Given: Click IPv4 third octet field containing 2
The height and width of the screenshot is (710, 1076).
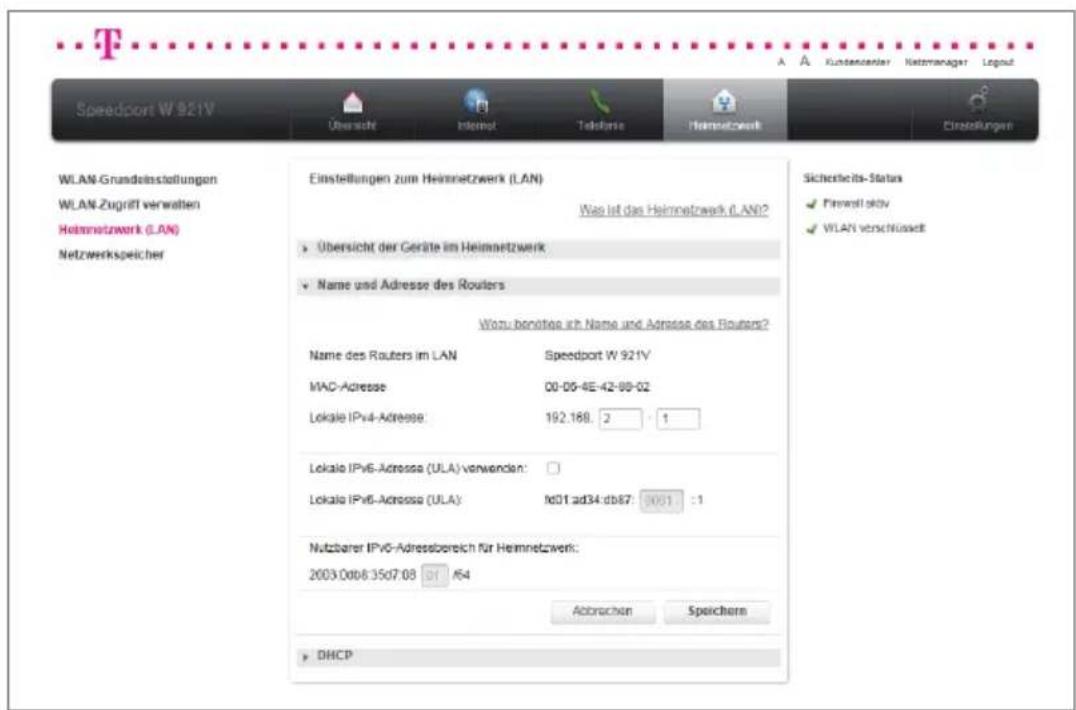Looking at the screenshot, I should (620, 419).
